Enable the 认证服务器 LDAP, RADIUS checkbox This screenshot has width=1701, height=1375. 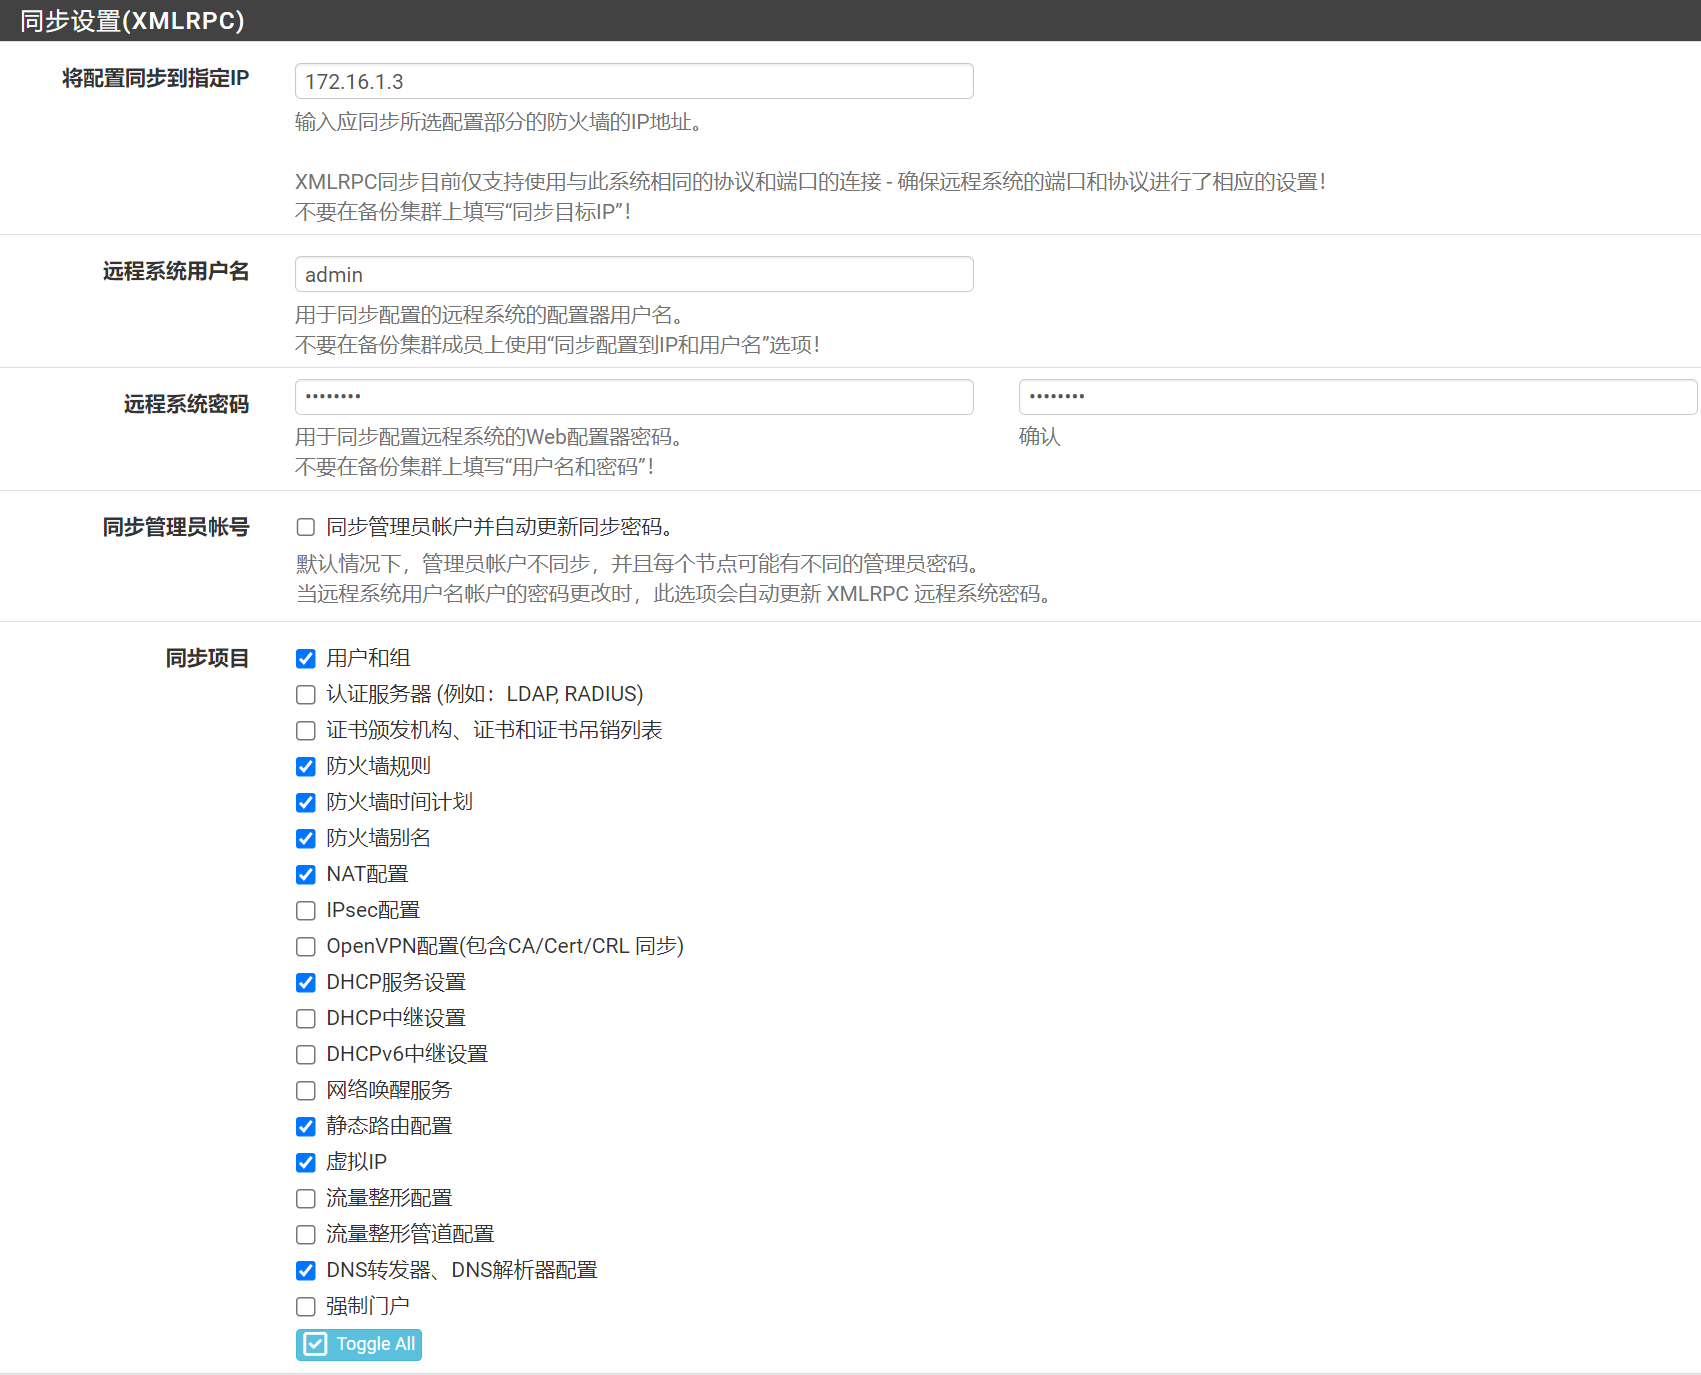(306, 694)
